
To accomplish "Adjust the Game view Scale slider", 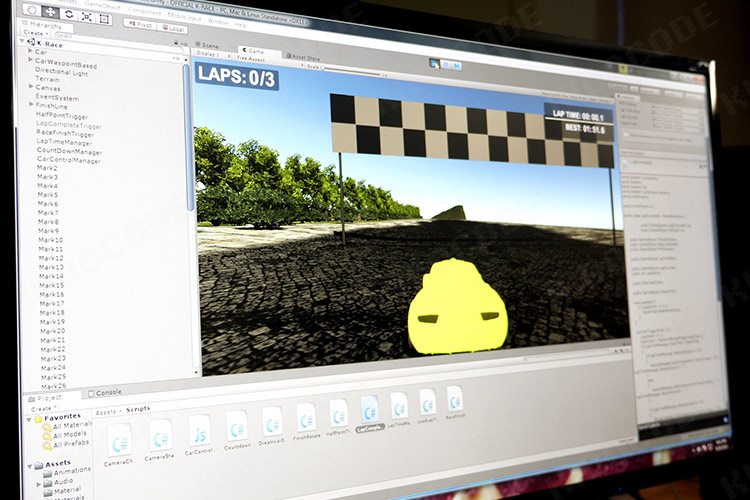I will (x=353, y=71).
